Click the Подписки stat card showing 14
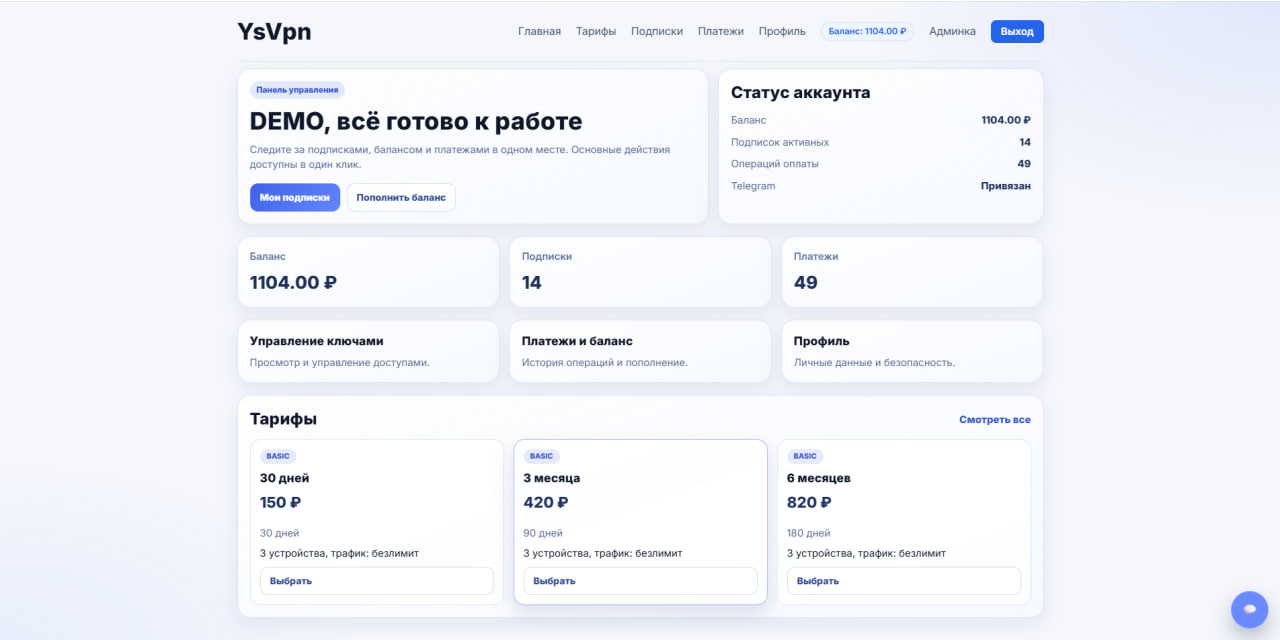 point(640,271)
